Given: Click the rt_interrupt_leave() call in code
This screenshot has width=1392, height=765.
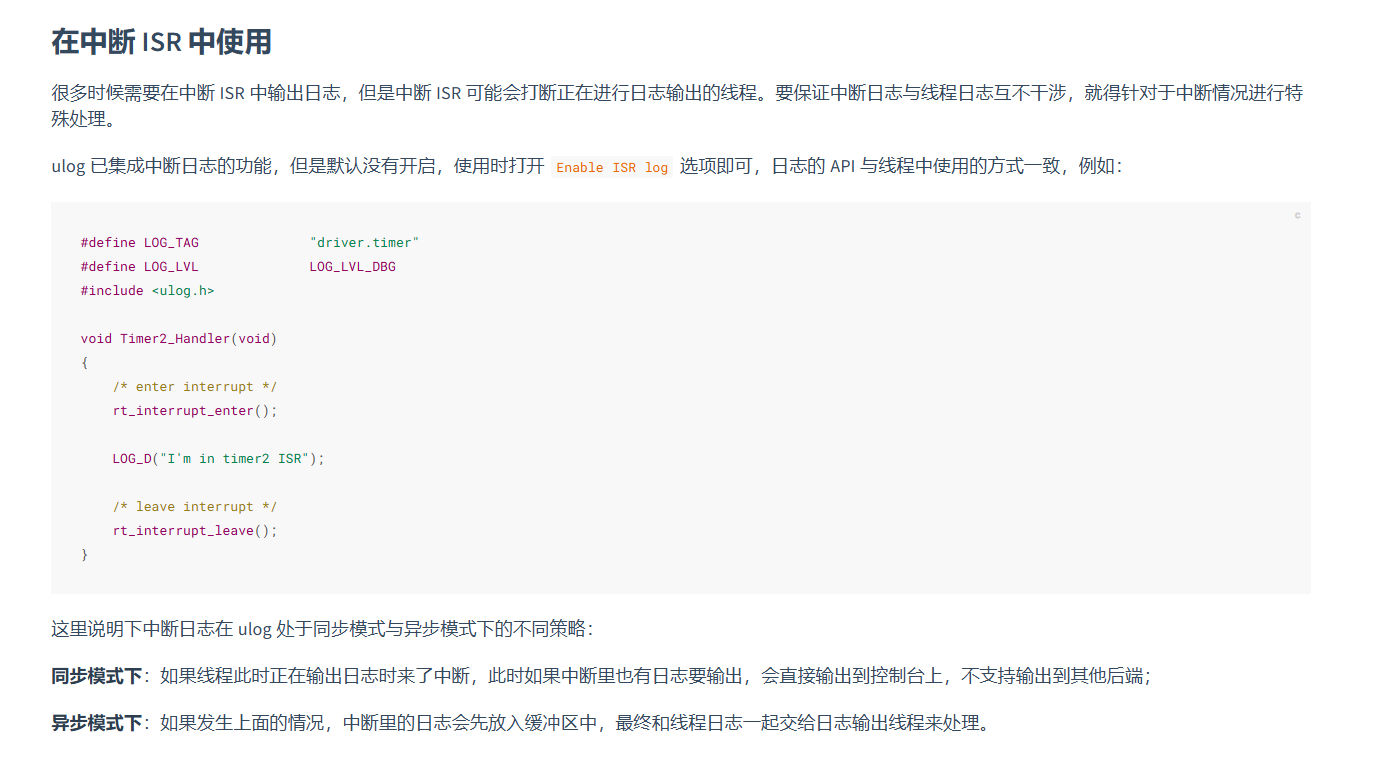Looking at the screenshot, I should point(194,531).
